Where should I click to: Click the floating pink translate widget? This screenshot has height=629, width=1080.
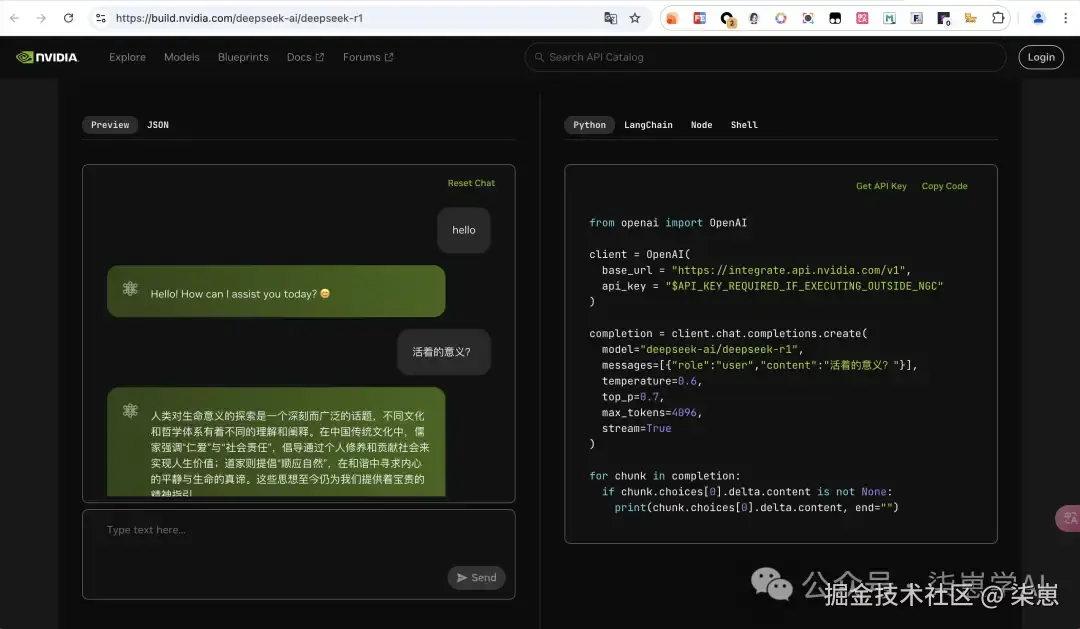[1068, 518]
